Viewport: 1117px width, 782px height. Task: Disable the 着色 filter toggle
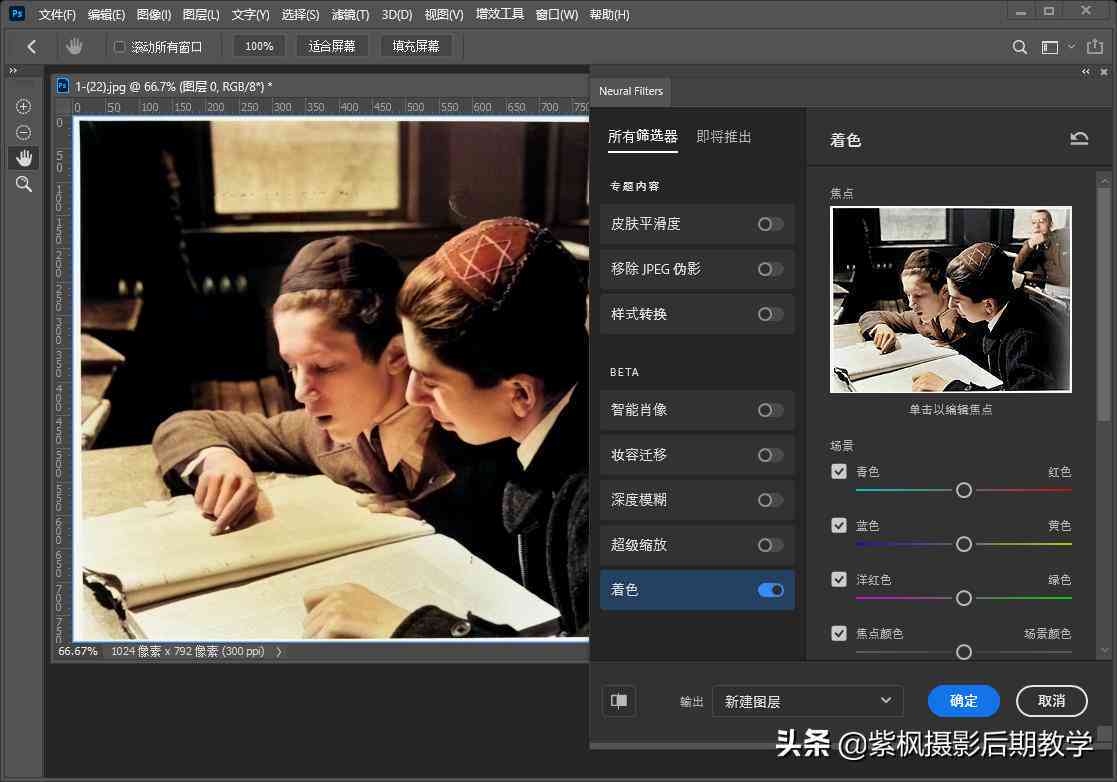point(771,590)
